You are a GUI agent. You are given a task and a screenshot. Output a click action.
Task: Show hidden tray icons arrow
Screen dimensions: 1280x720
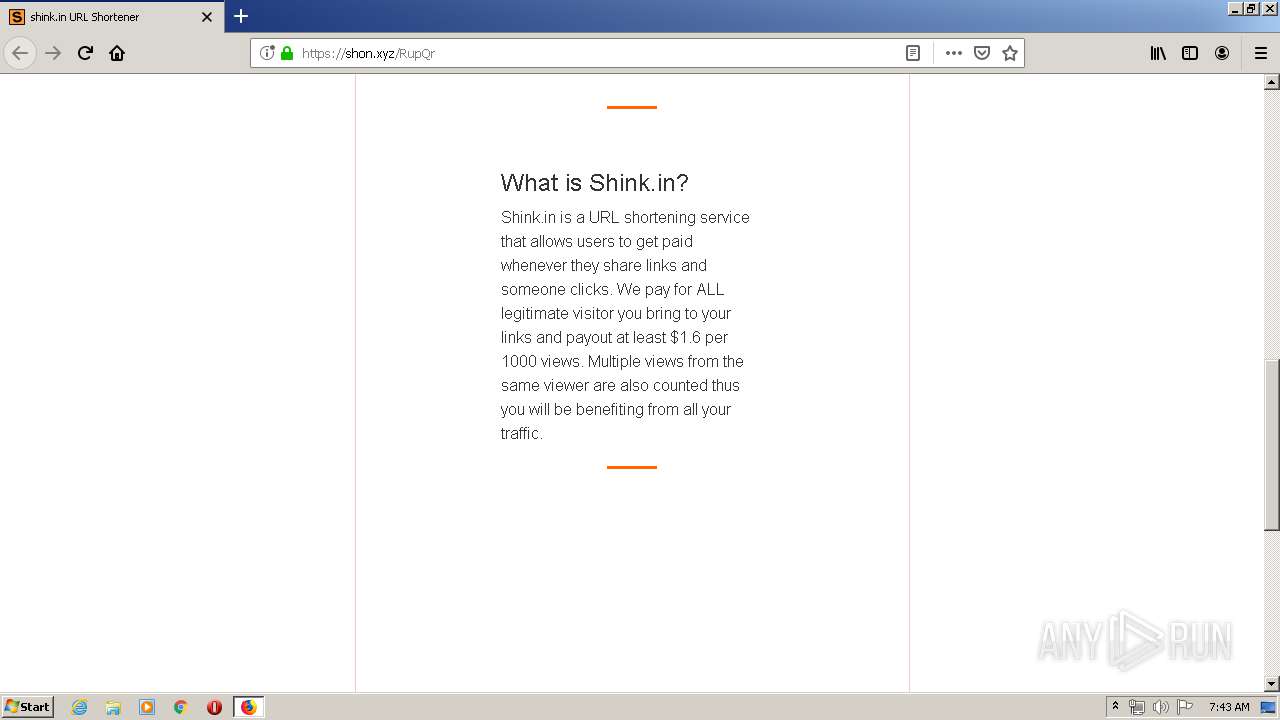[x=1115, y=706]
